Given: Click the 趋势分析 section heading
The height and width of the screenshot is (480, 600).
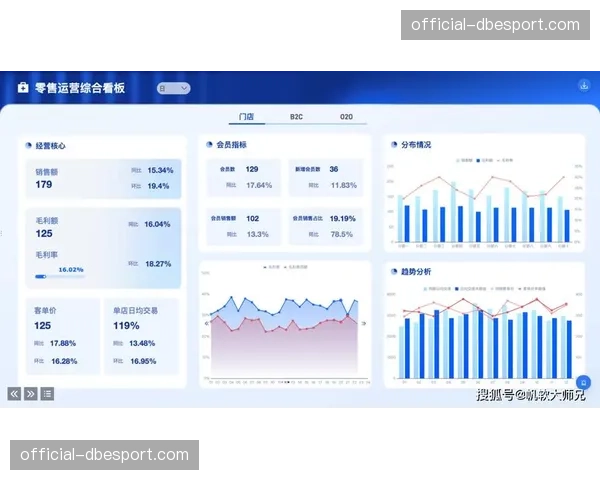Looking at the screenshot, I should (x=416, y=272).
